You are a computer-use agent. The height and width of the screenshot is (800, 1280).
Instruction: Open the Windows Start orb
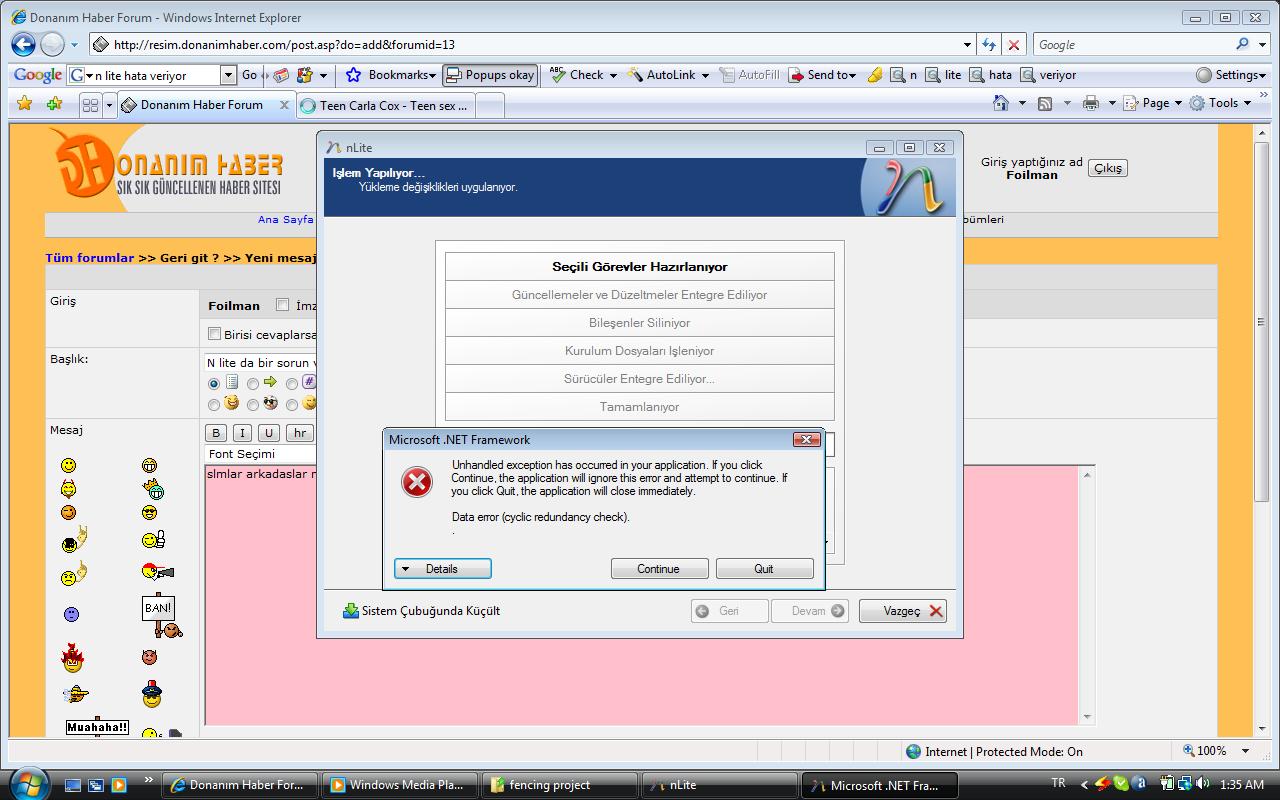click(28, 783)
